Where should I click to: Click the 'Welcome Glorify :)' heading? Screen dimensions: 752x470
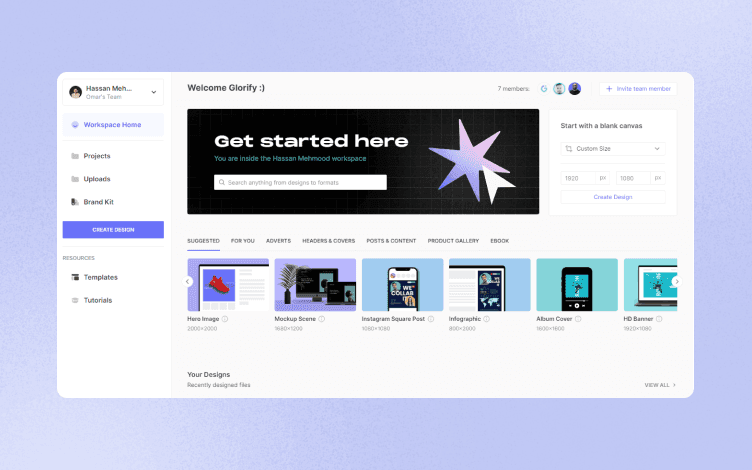pos(226,88)
